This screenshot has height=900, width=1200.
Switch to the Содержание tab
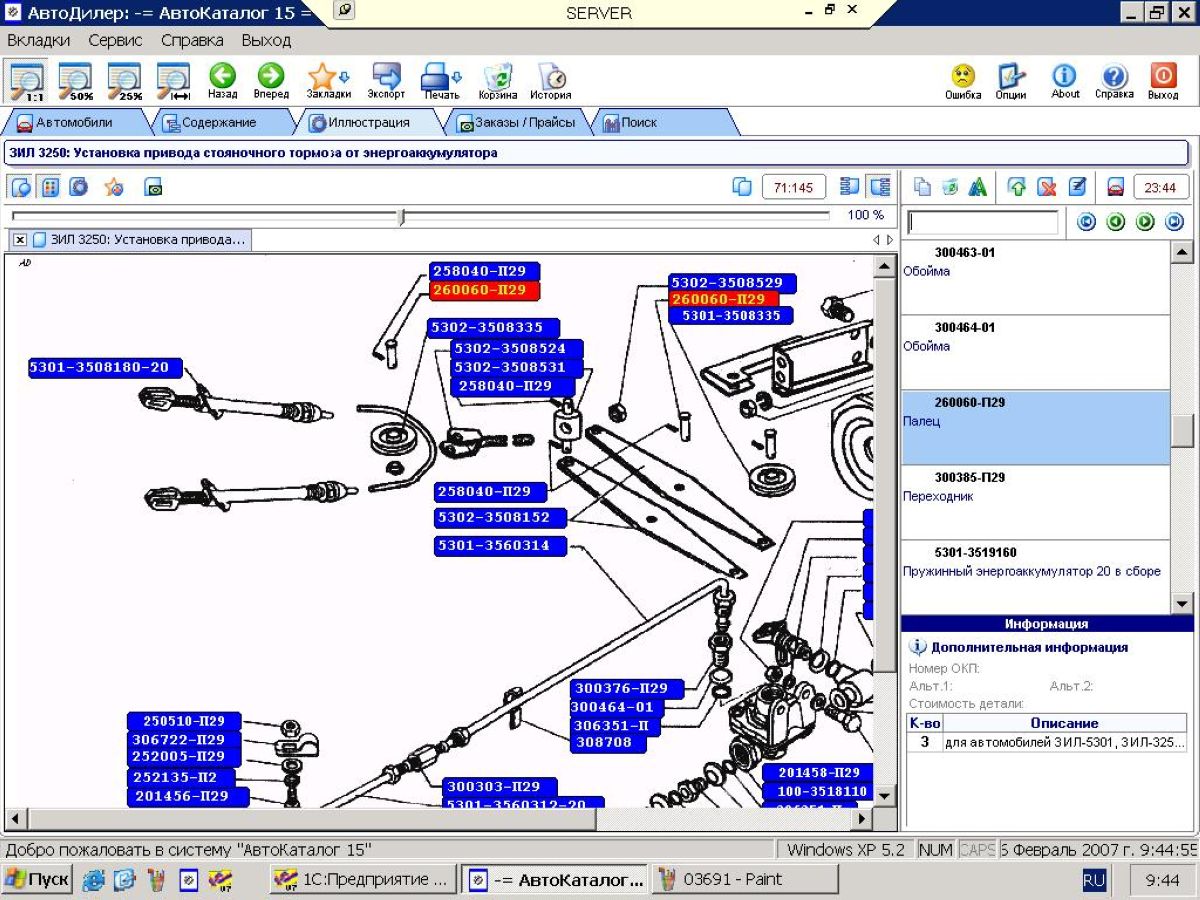218,122
